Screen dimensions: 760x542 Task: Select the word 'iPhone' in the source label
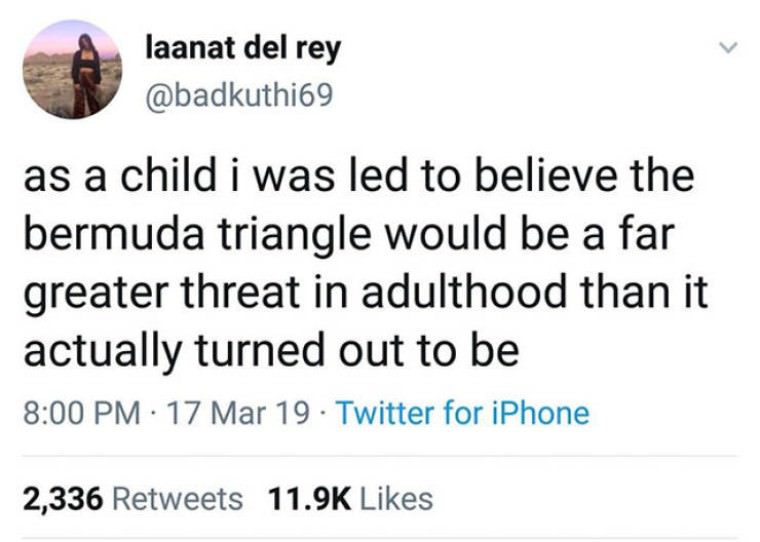pos(540,413)
